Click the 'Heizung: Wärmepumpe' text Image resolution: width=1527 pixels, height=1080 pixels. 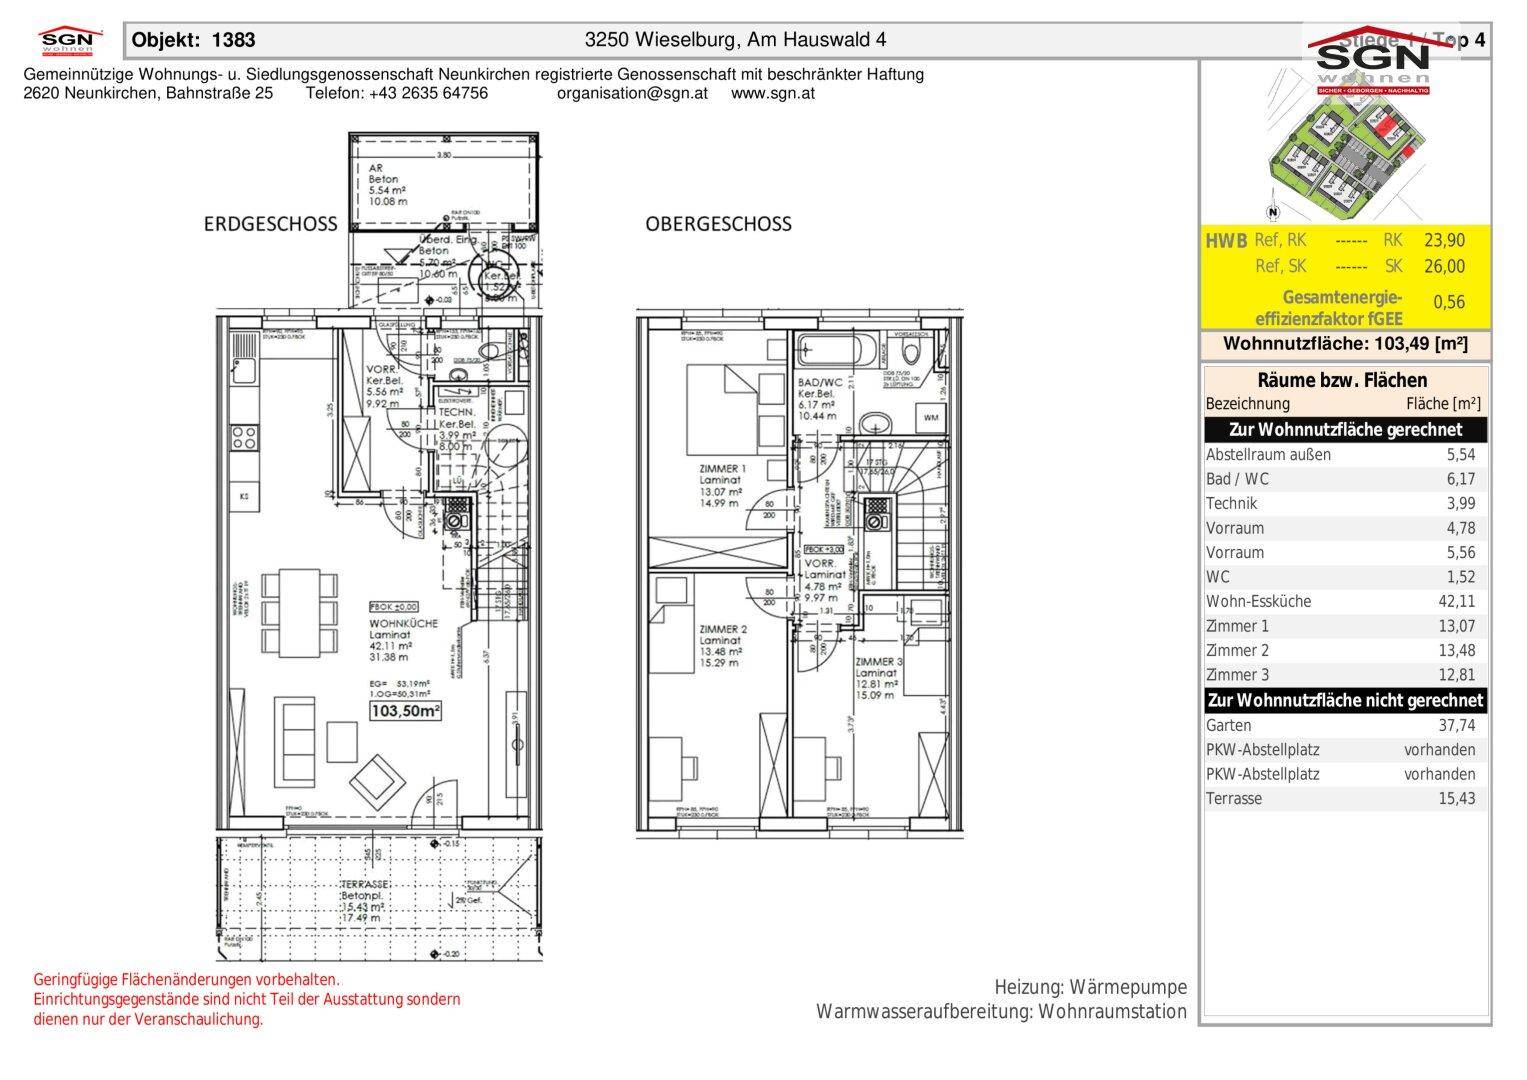[1091, 987]
